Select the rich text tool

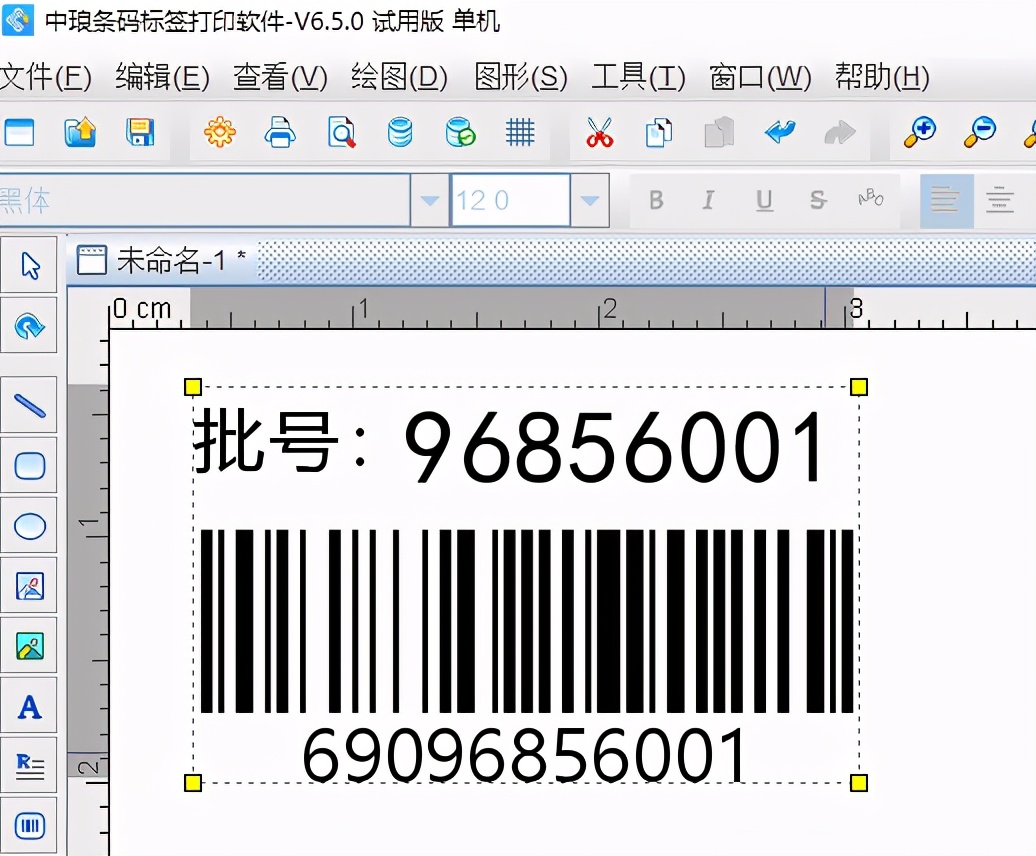tap(30, 766)
